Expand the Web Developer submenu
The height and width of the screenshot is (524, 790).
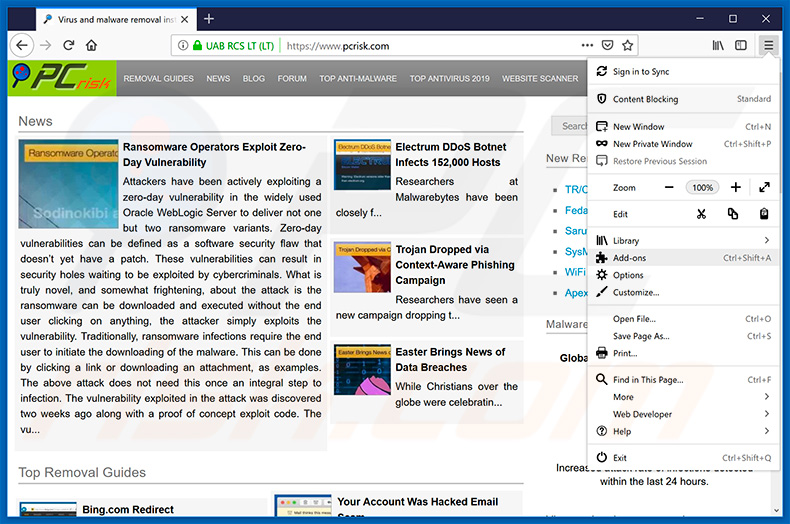point(683,414)
